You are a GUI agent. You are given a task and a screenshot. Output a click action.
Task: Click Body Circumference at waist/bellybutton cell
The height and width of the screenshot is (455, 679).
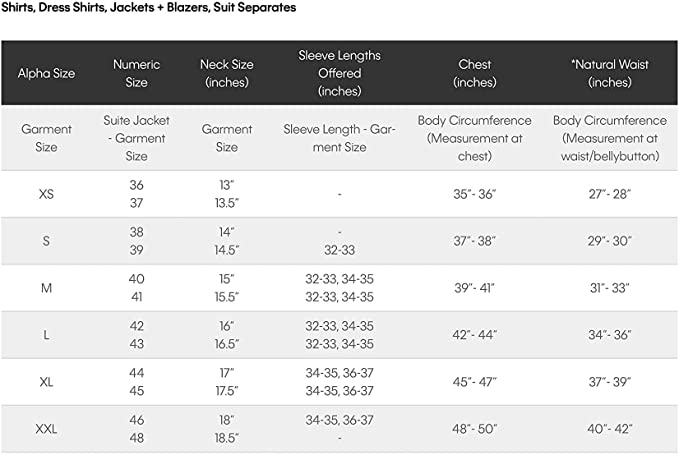click(609, 138)
